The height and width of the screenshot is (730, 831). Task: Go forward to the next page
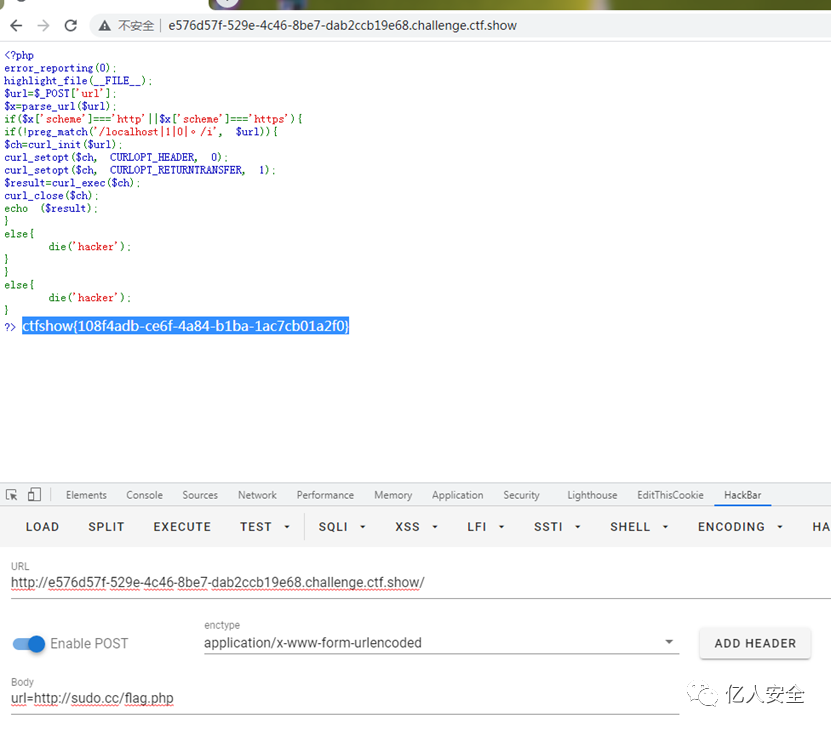pos(43,25)
